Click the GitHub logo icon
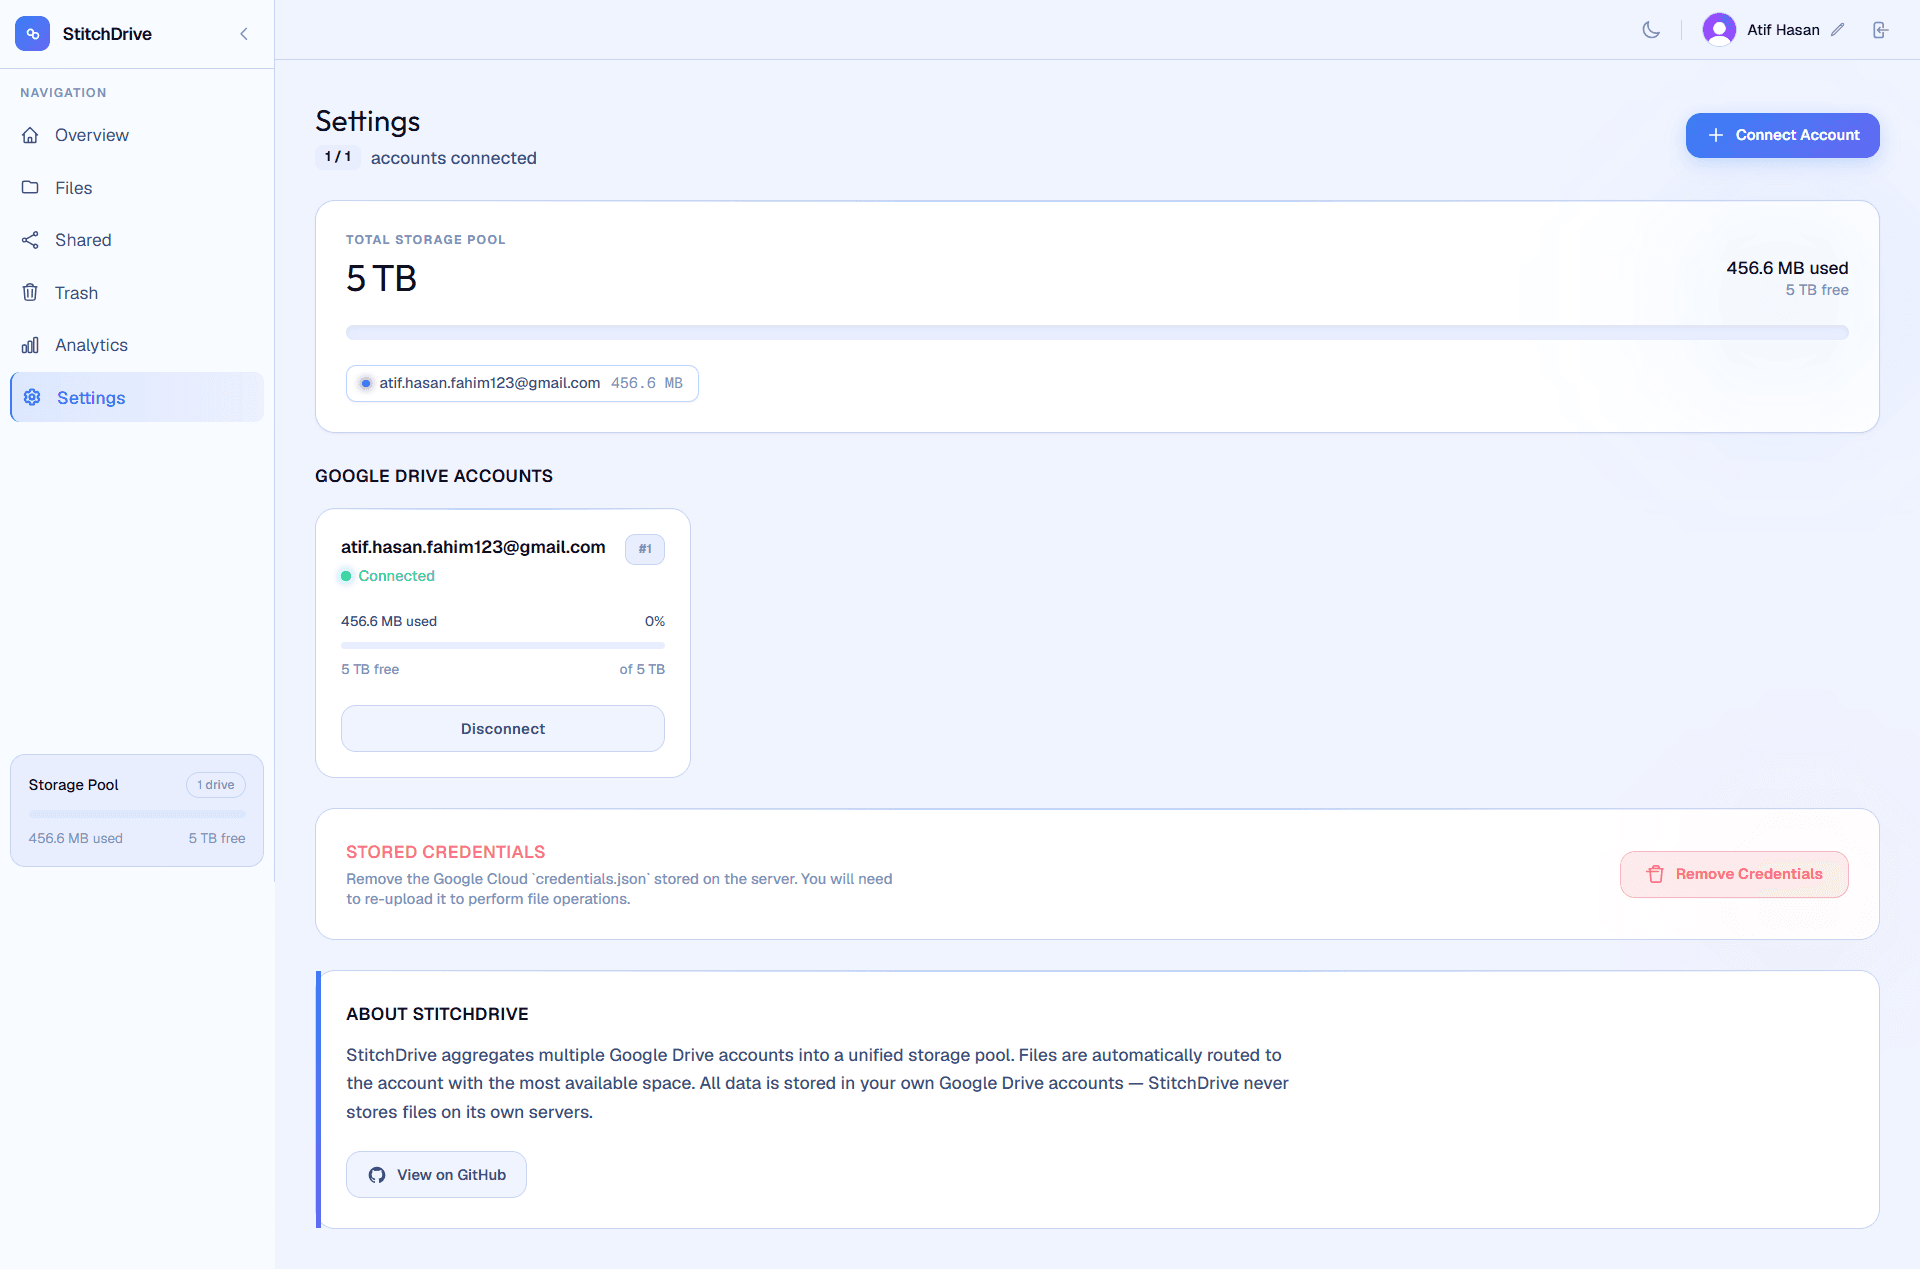 377,1175
